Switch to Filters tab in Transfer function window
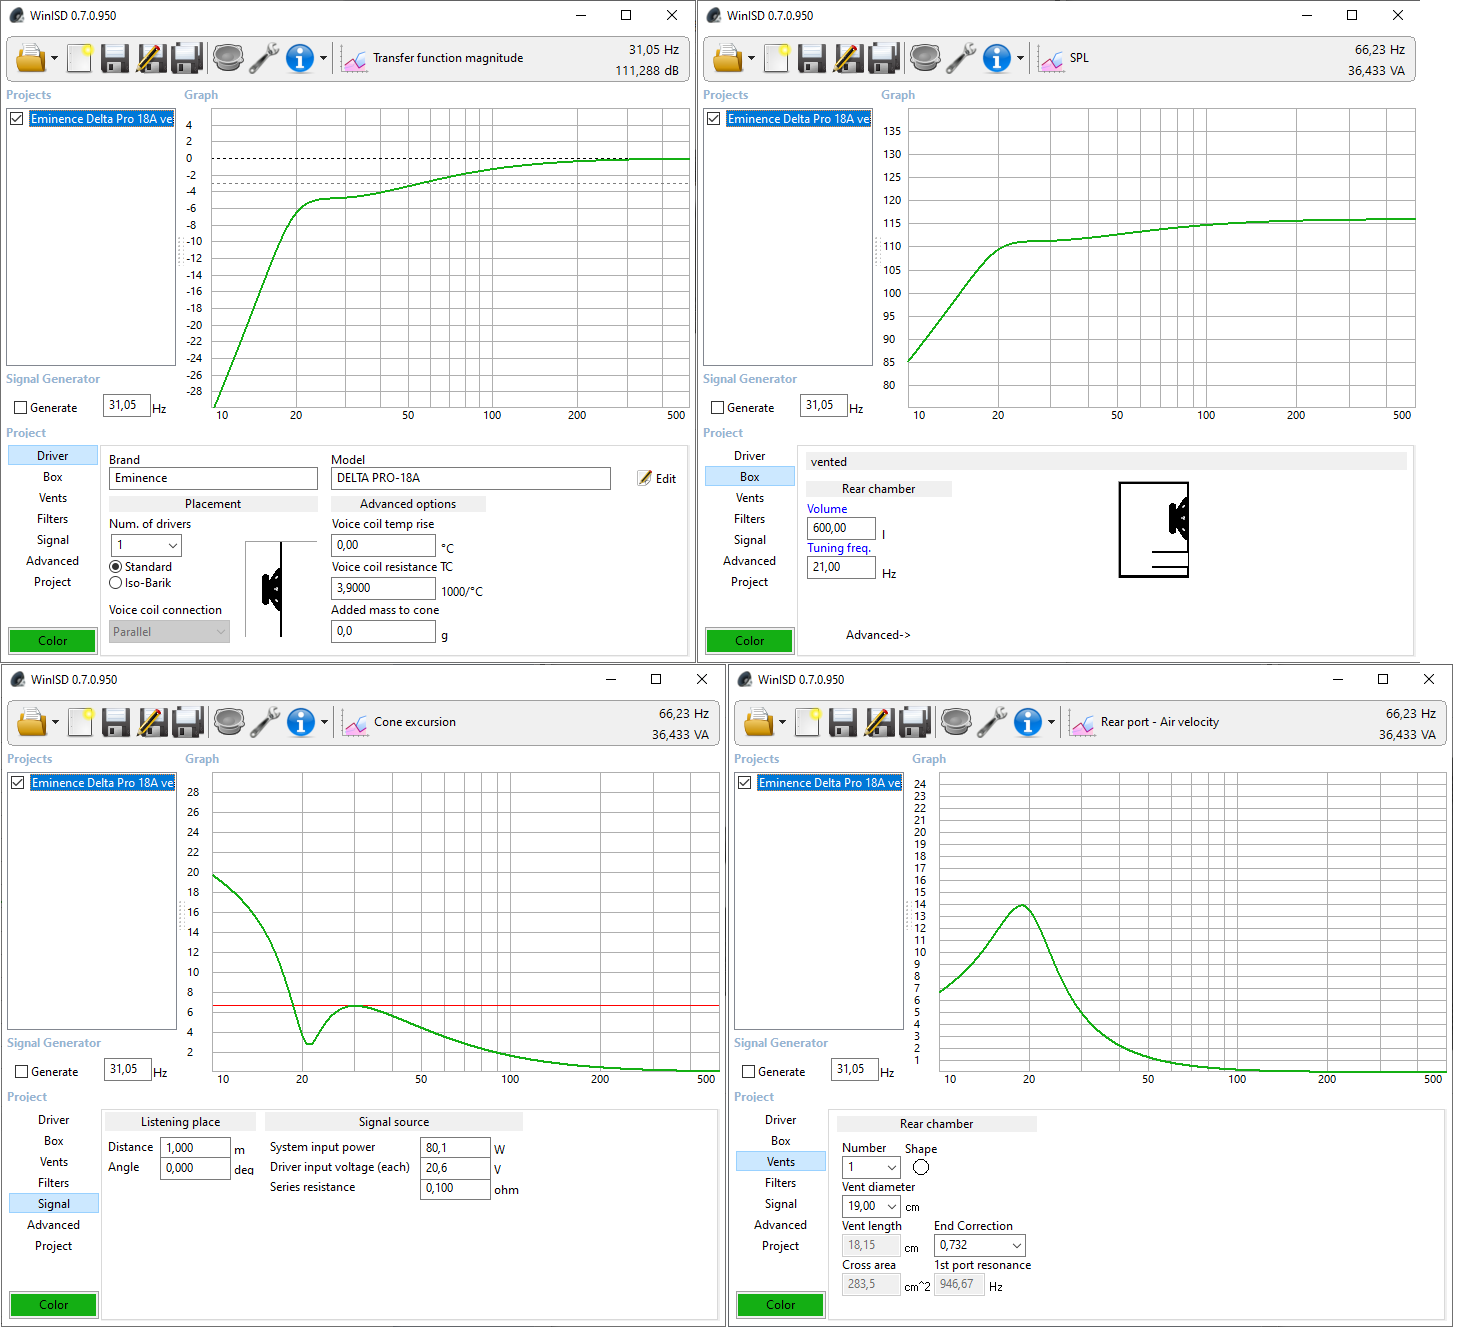The width and height of the screenshot is (1458, 1330). click(53, 519)
